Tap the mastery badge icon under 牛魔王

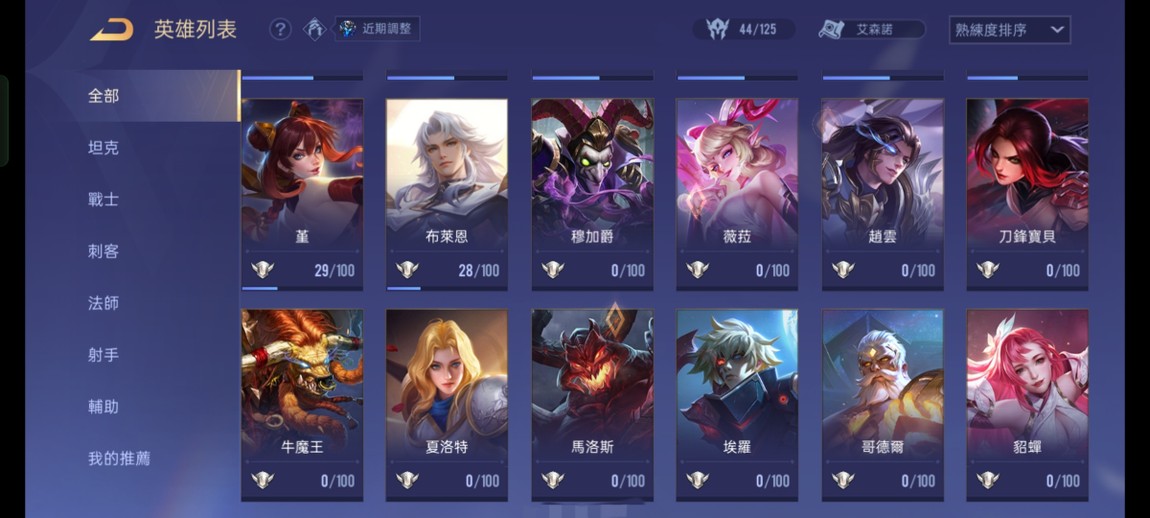(x=263, y=481)
